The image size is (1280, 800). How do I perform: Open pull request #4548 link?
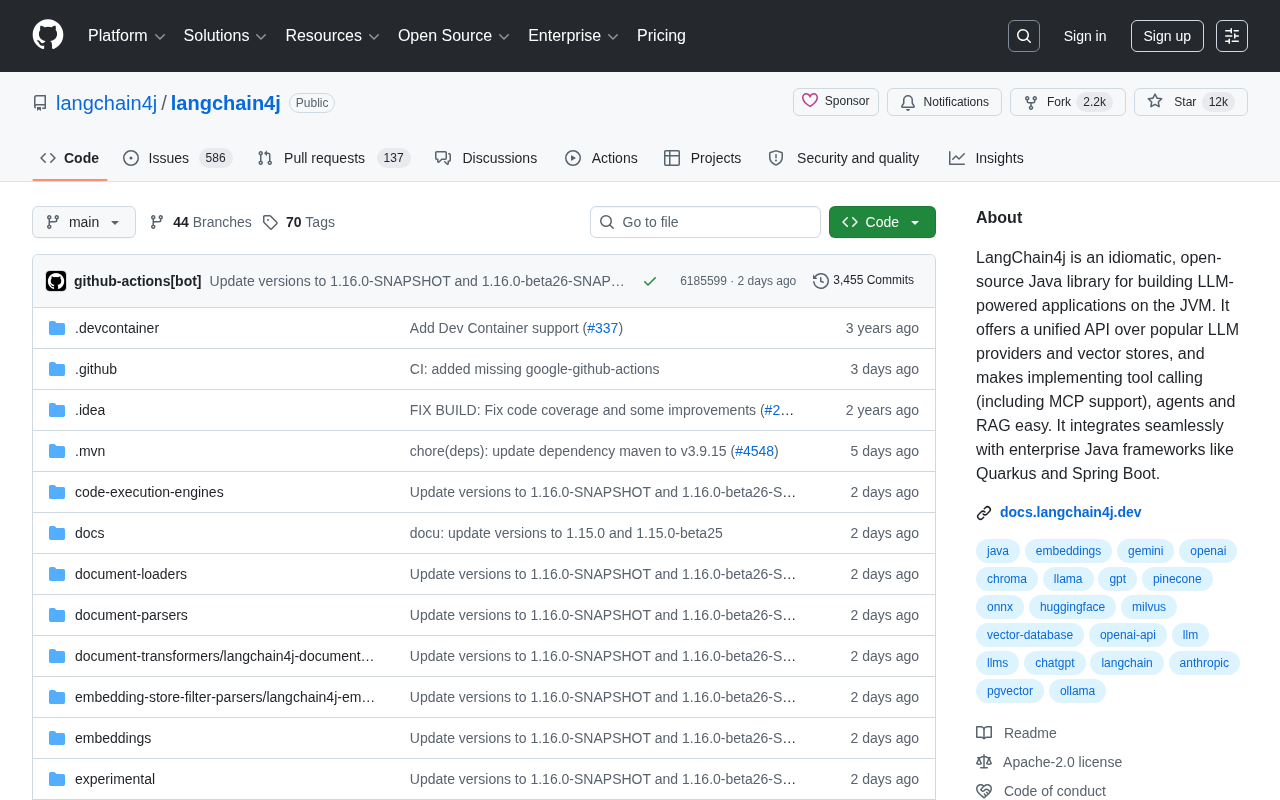click(754, 451)
